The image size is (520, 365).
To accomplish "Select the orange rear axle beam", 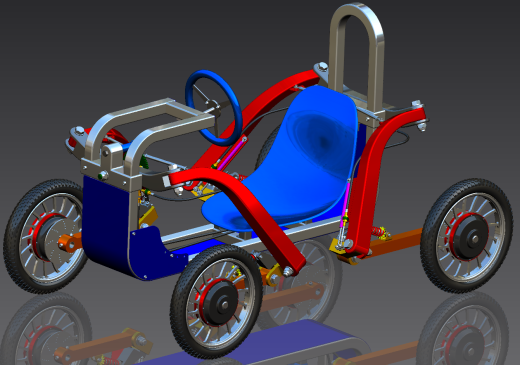I will [x=397, y=242].
